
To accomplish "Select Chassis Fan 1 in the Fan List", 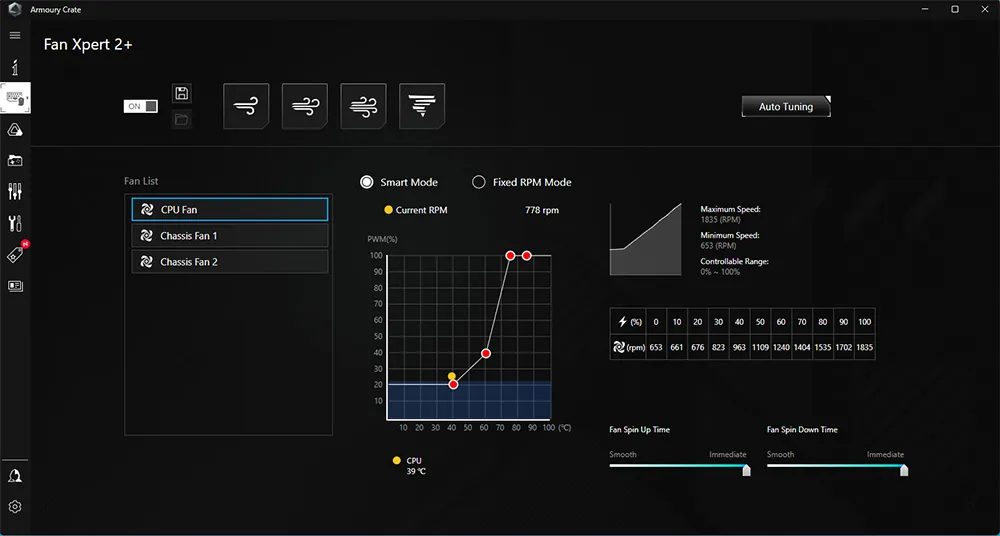I will point(229,236).
